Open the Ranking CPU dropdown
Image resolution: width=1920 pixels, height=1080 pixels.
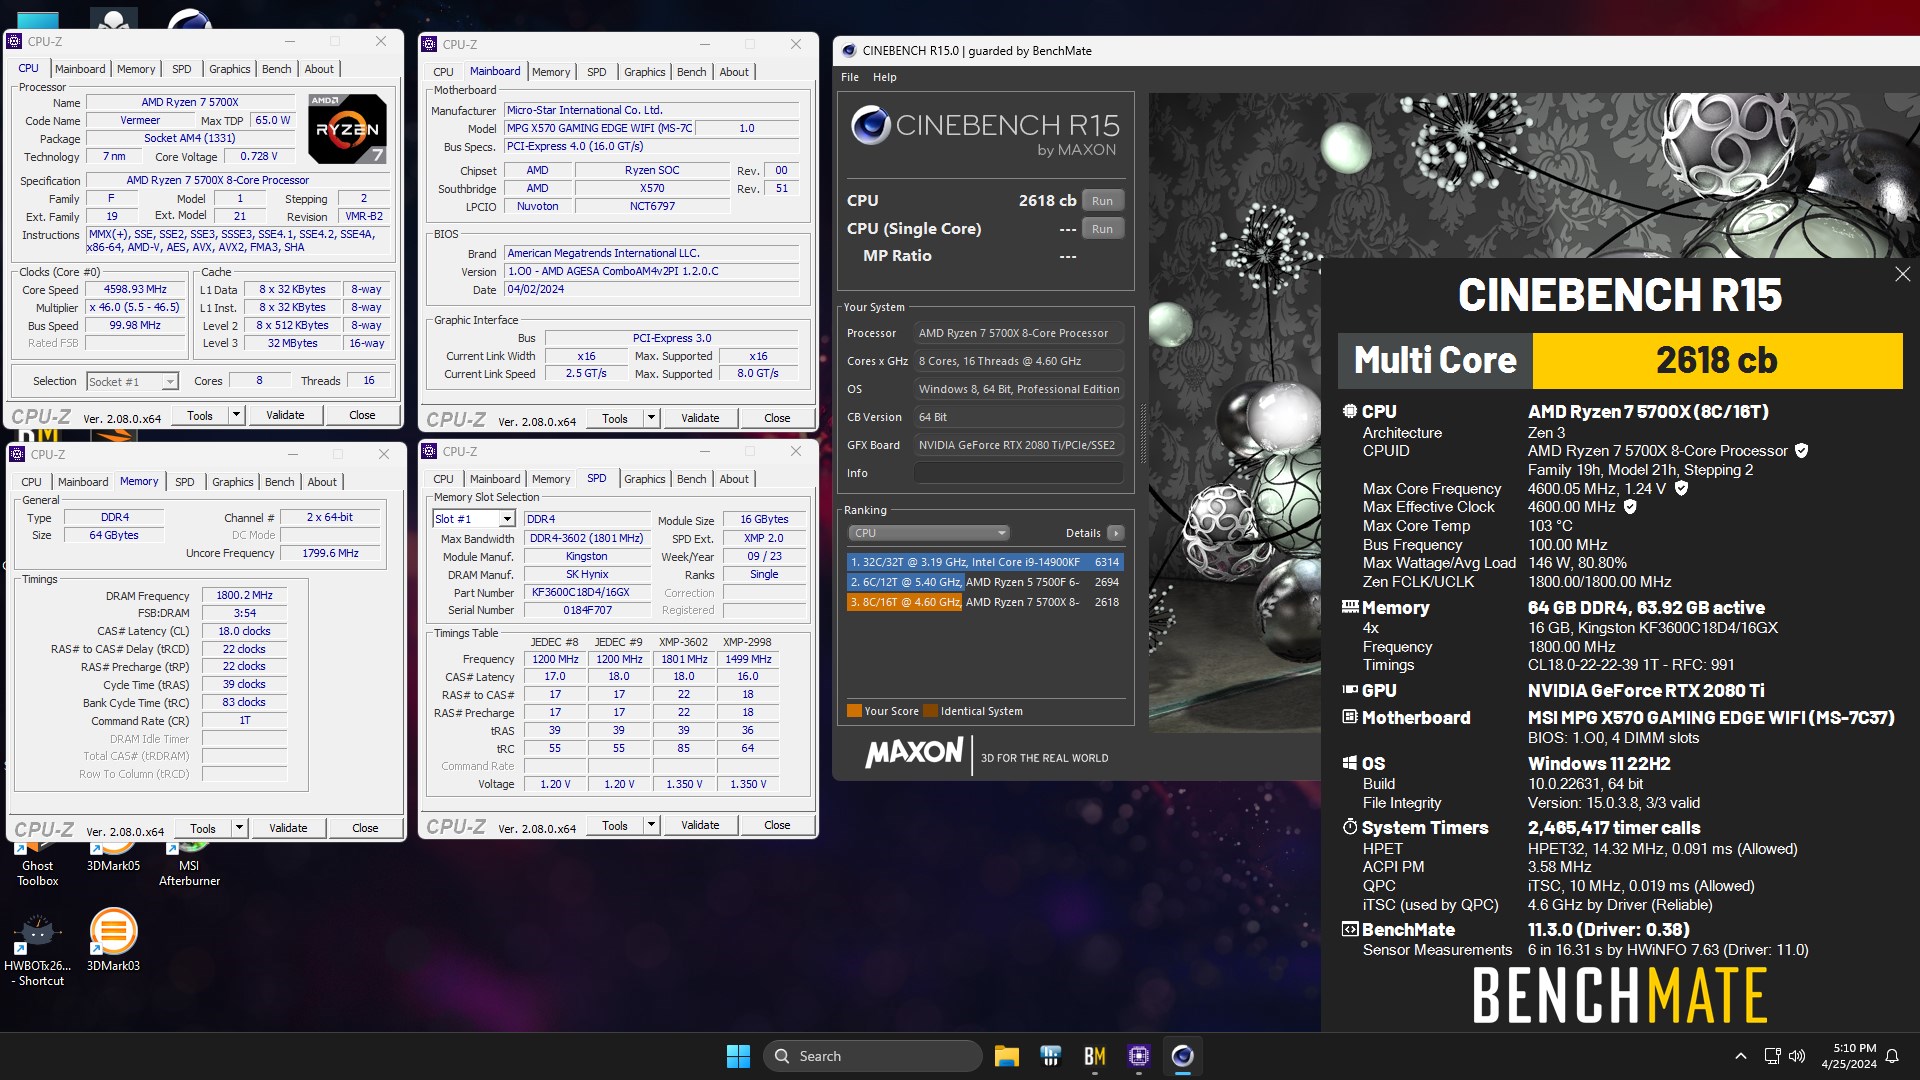929,533
